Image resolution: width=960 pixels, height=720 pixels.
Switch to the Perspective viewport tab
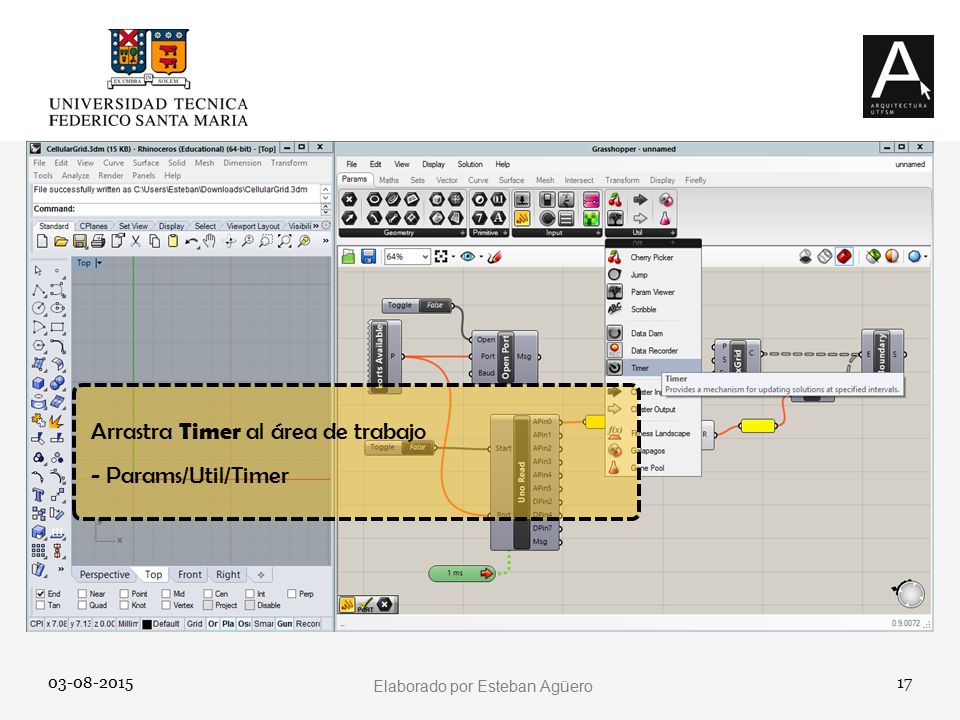105,575
